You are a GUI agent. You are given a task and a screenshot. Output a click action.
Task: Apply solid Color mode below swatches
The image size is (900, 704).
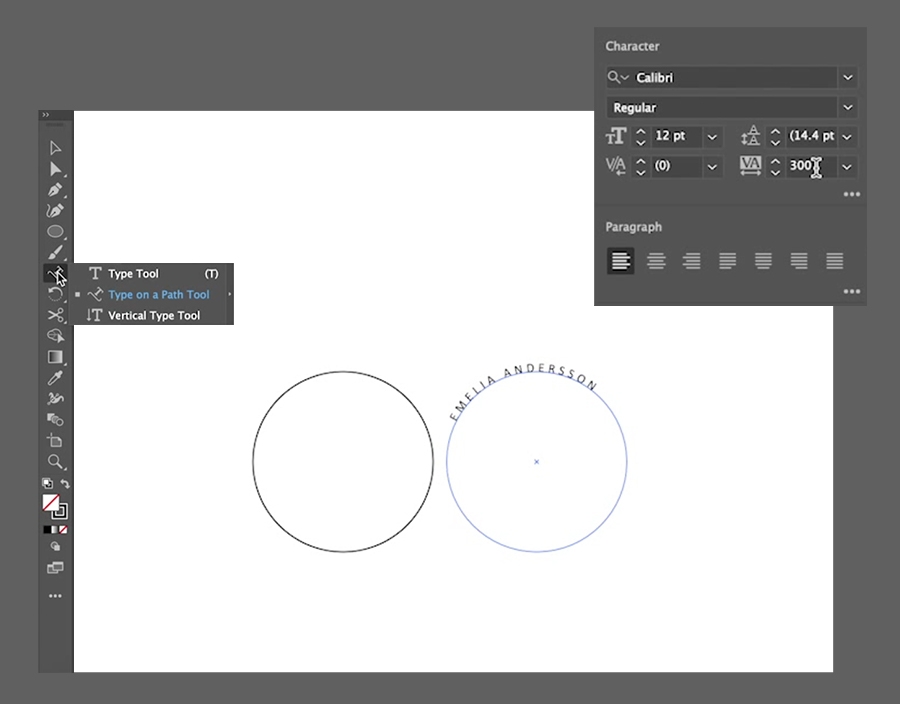point(47,530)
